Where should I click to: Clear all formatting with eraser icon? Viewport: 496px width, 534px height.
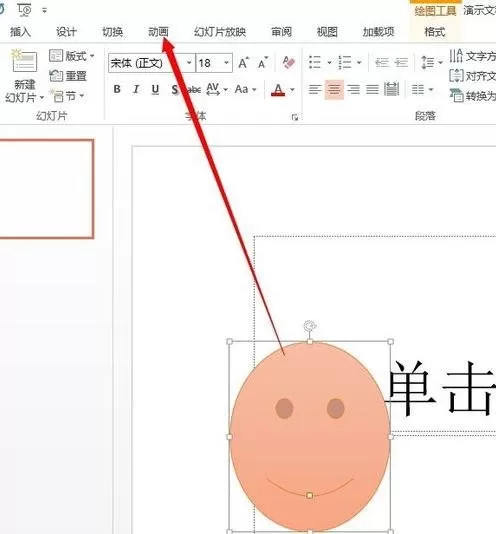point(289,62)
